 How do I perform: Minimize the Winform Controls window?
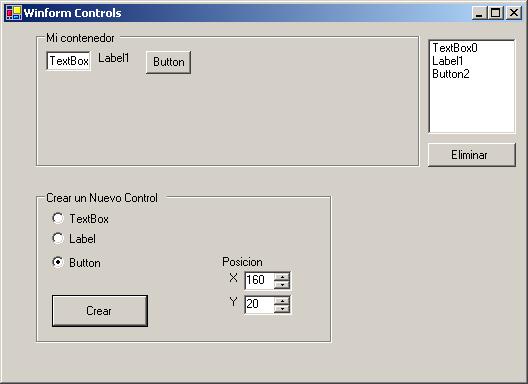479,13
